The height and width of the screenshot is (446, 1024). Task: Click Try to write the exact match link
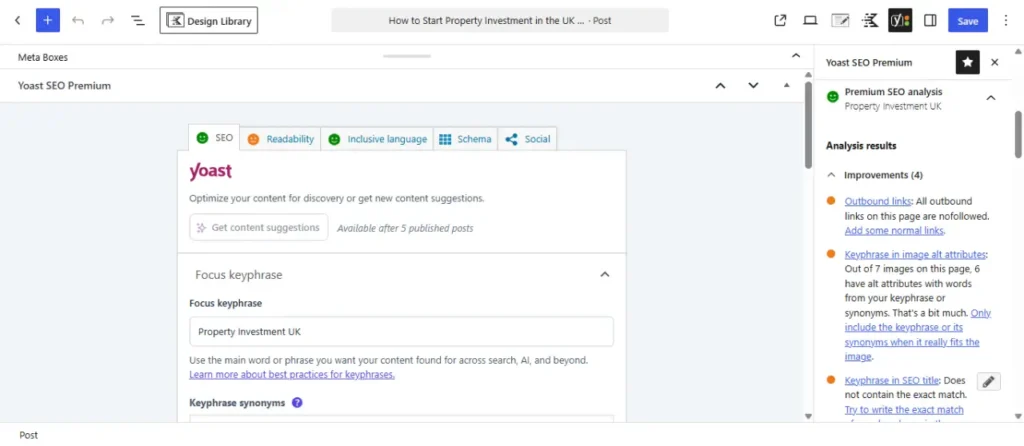click(x=904, y=409)
